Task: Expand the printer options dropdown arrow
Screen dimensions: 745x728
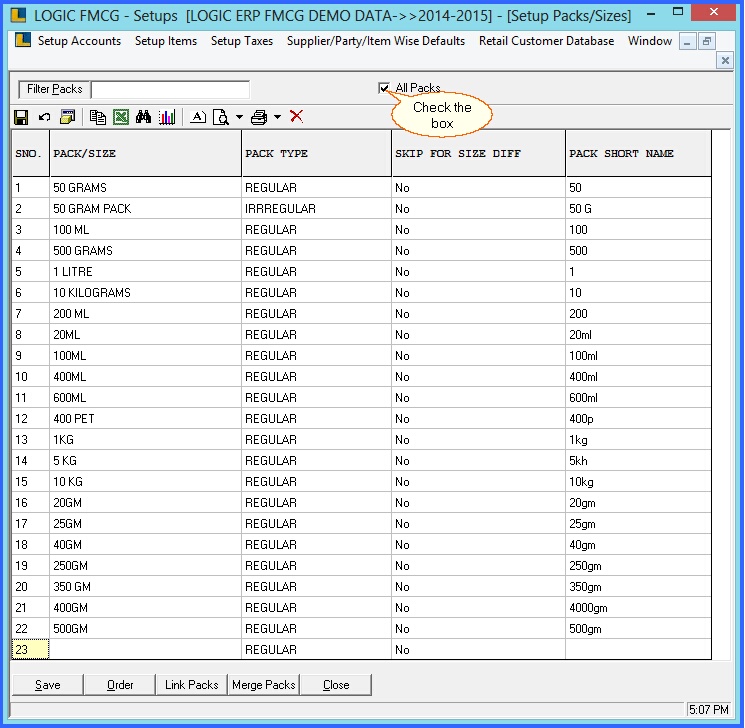Action: [277, 117]
